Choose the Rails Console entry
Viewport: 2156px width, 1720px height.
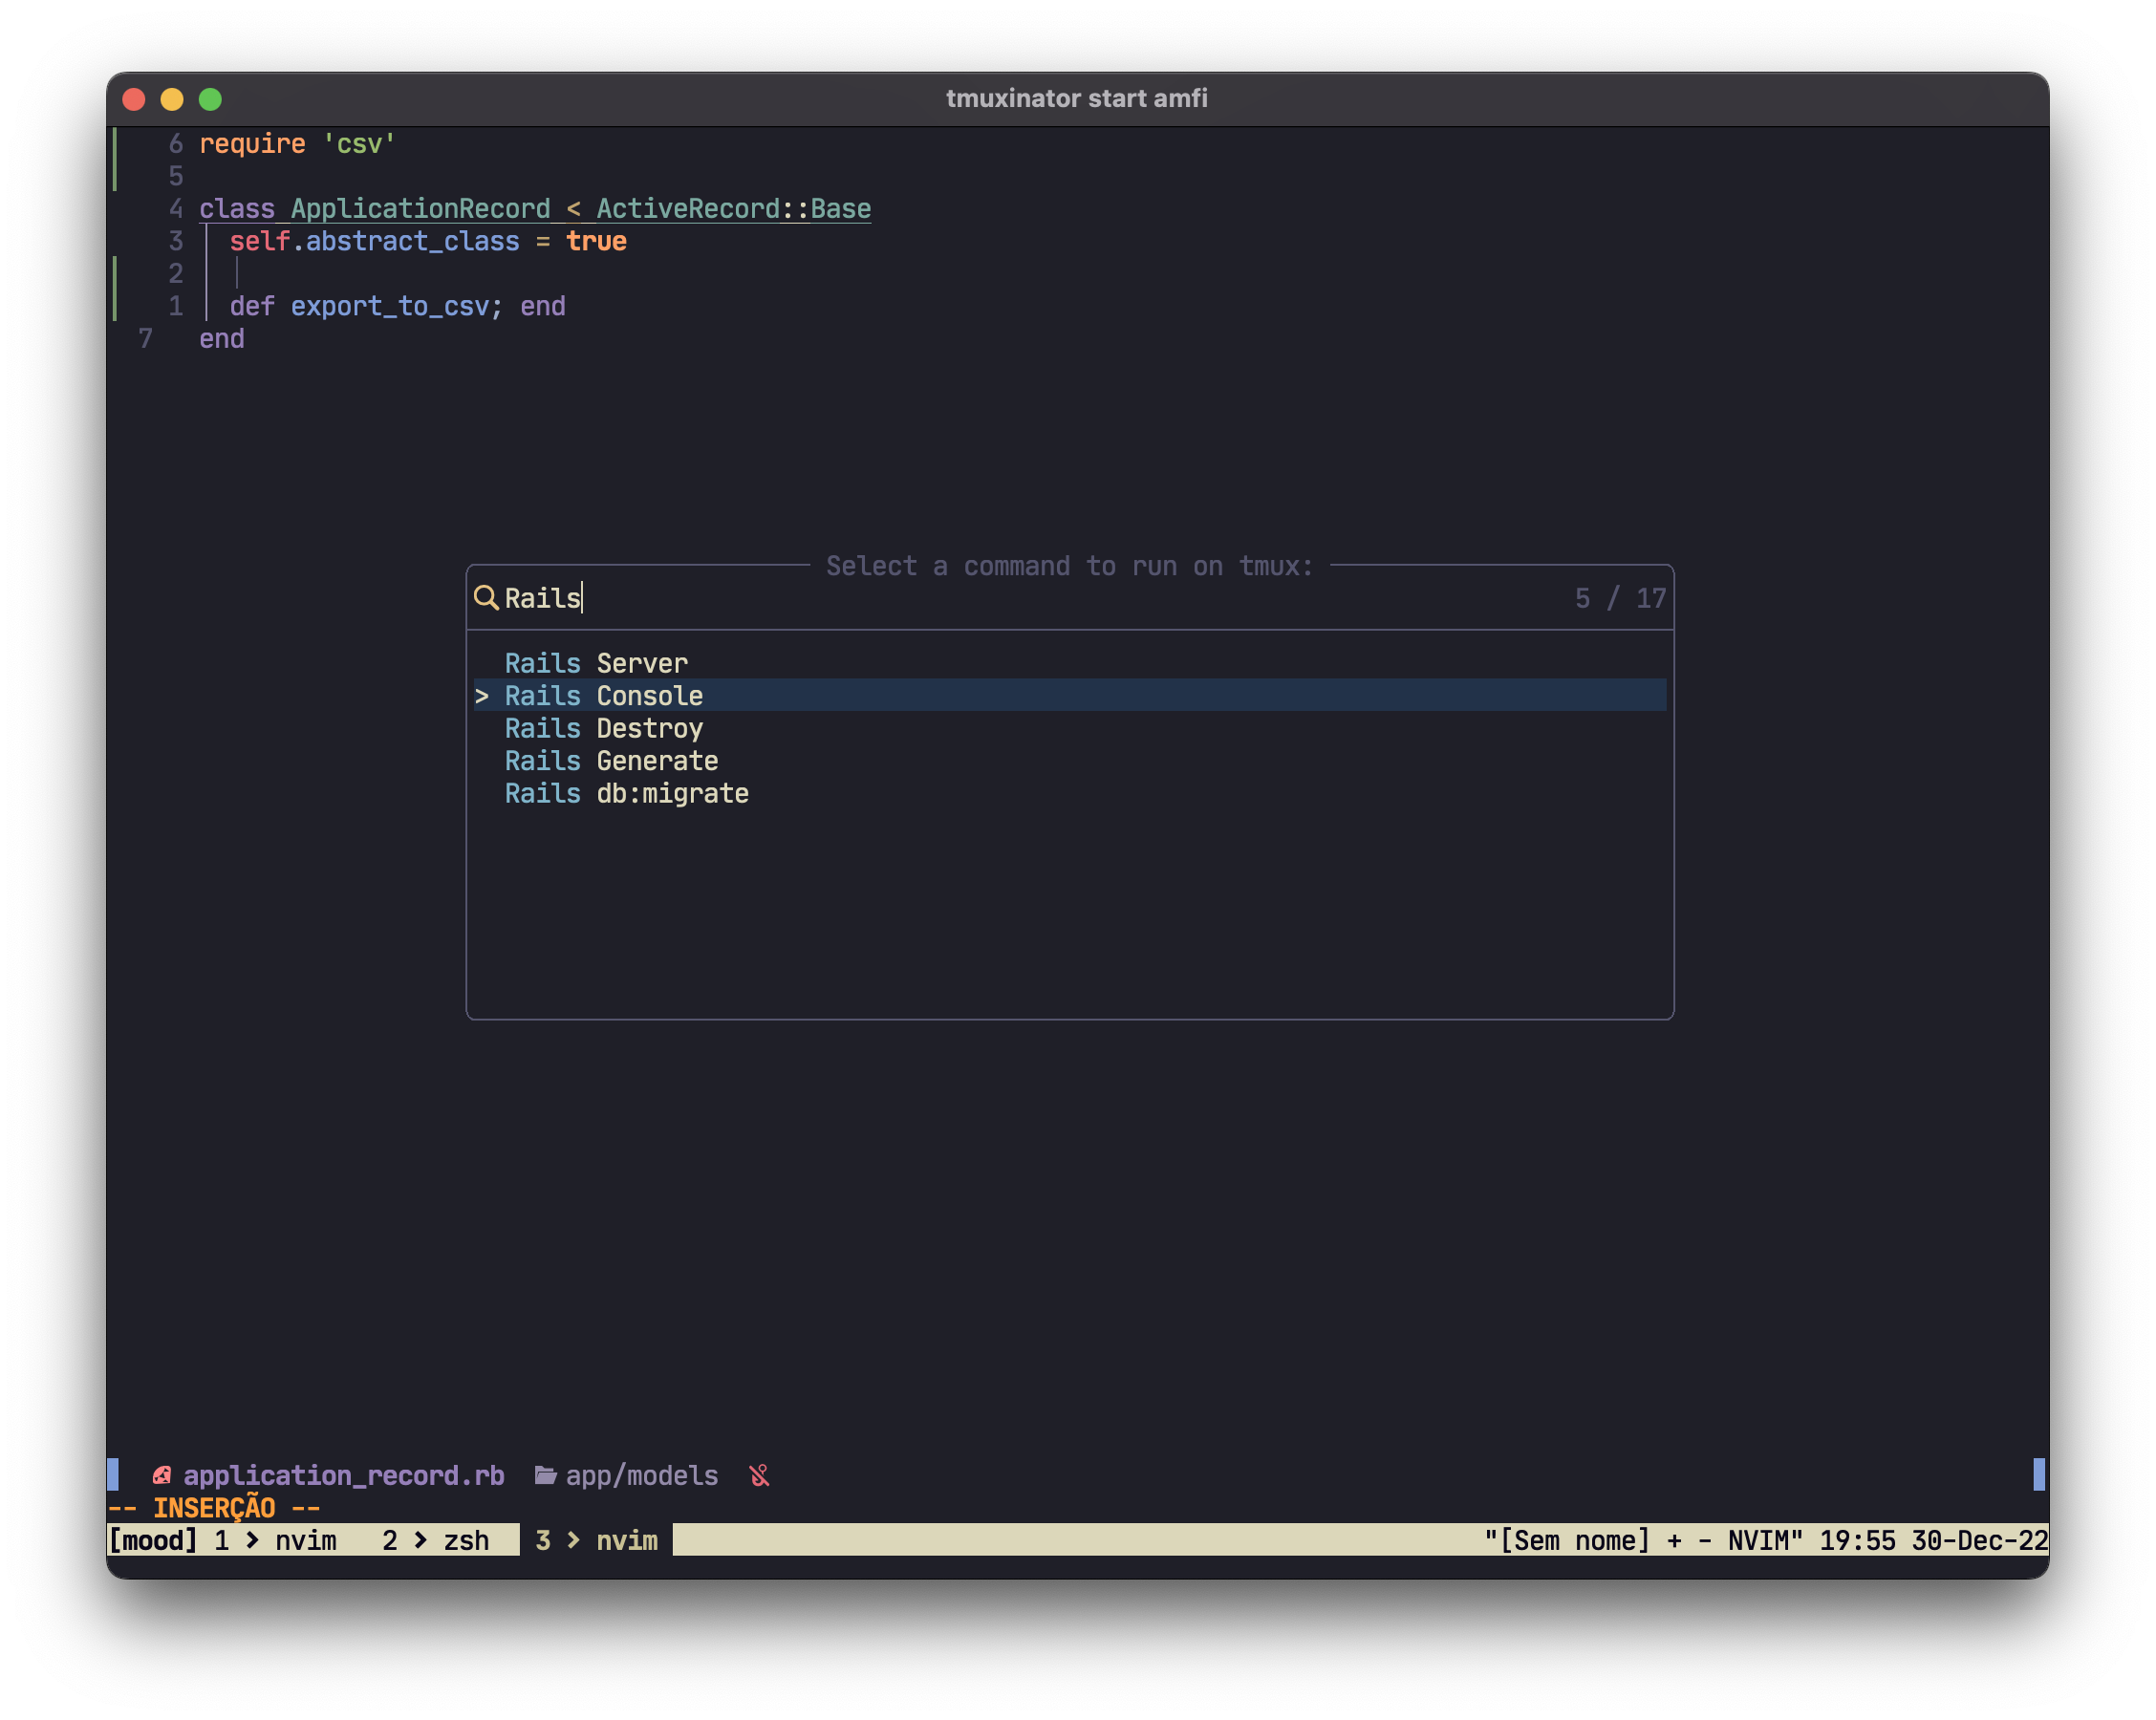point(604,696)
